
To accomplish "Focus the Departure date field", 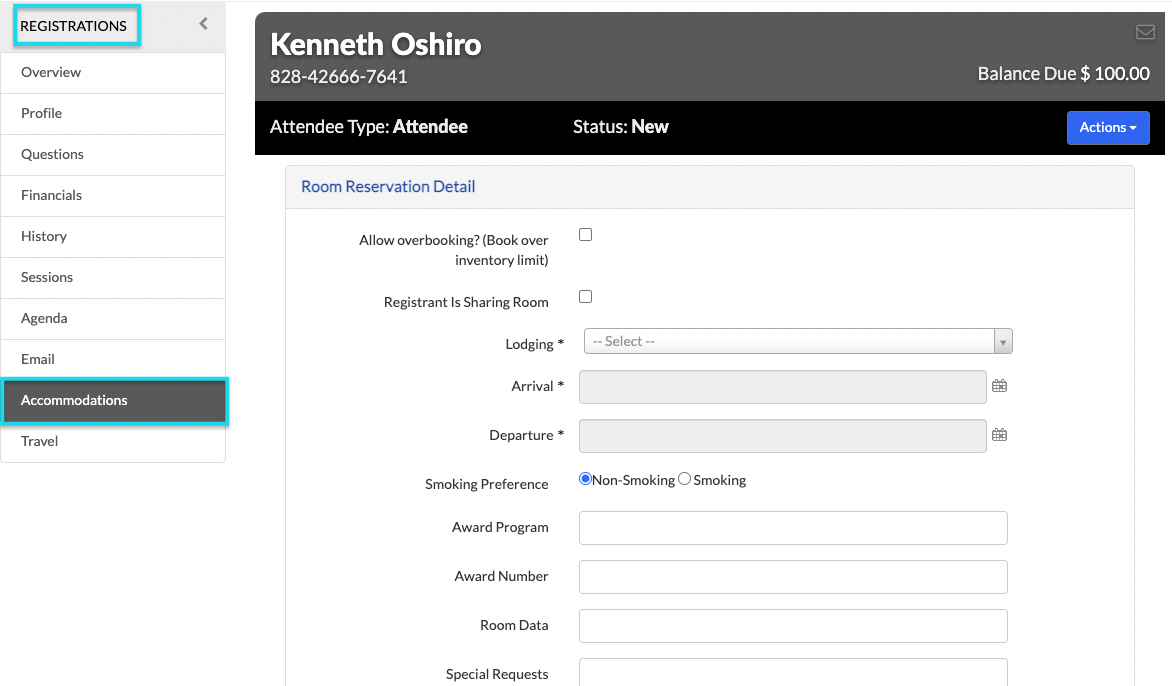I will [783, 436].
